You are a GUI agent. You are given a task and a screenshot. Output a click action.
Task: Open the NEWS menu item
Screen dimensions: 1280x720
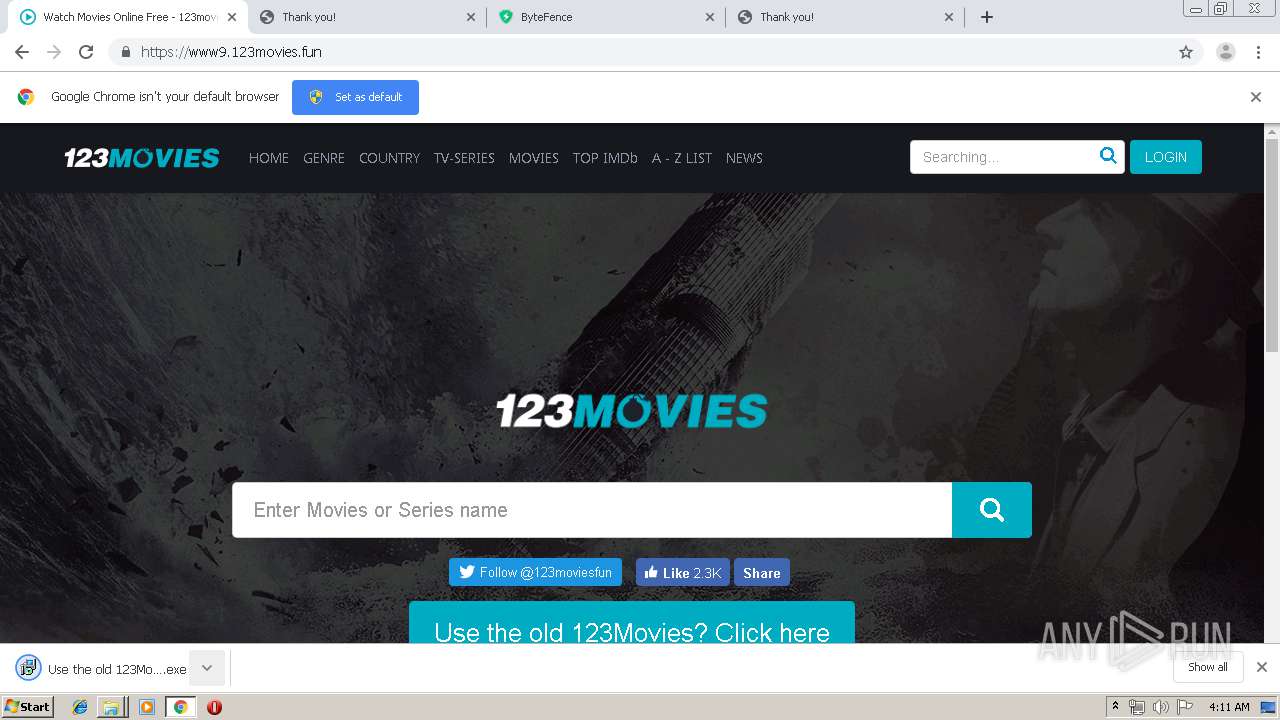click(744, 158)
